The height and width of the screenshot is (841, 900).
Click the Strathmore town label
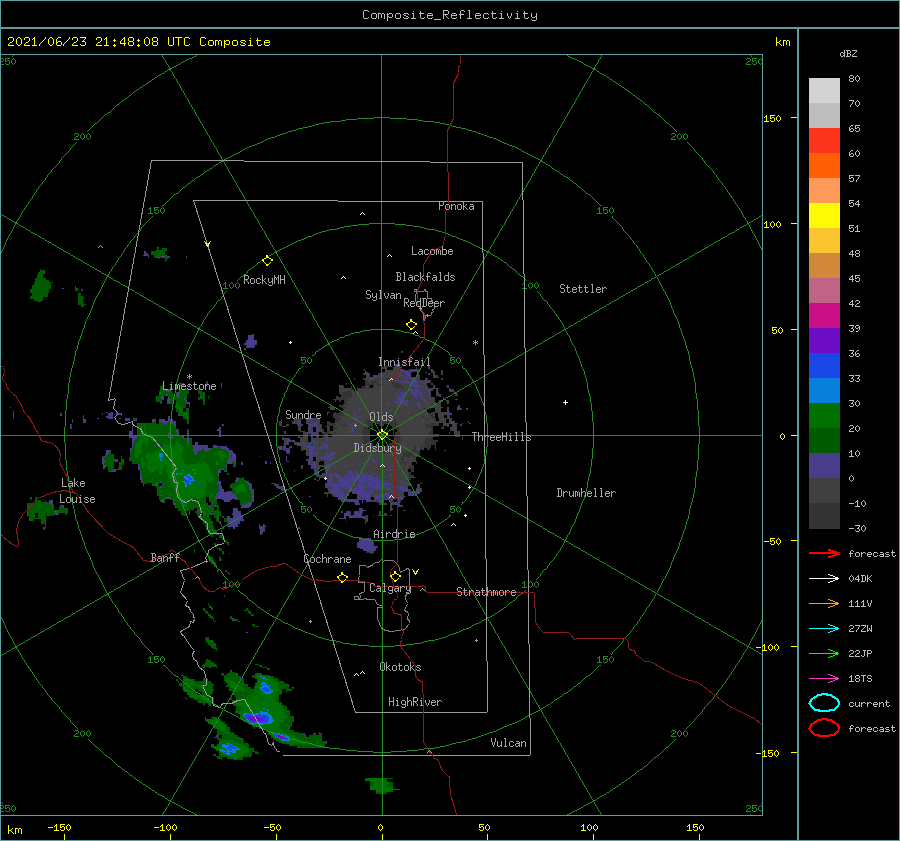[486, 592]
